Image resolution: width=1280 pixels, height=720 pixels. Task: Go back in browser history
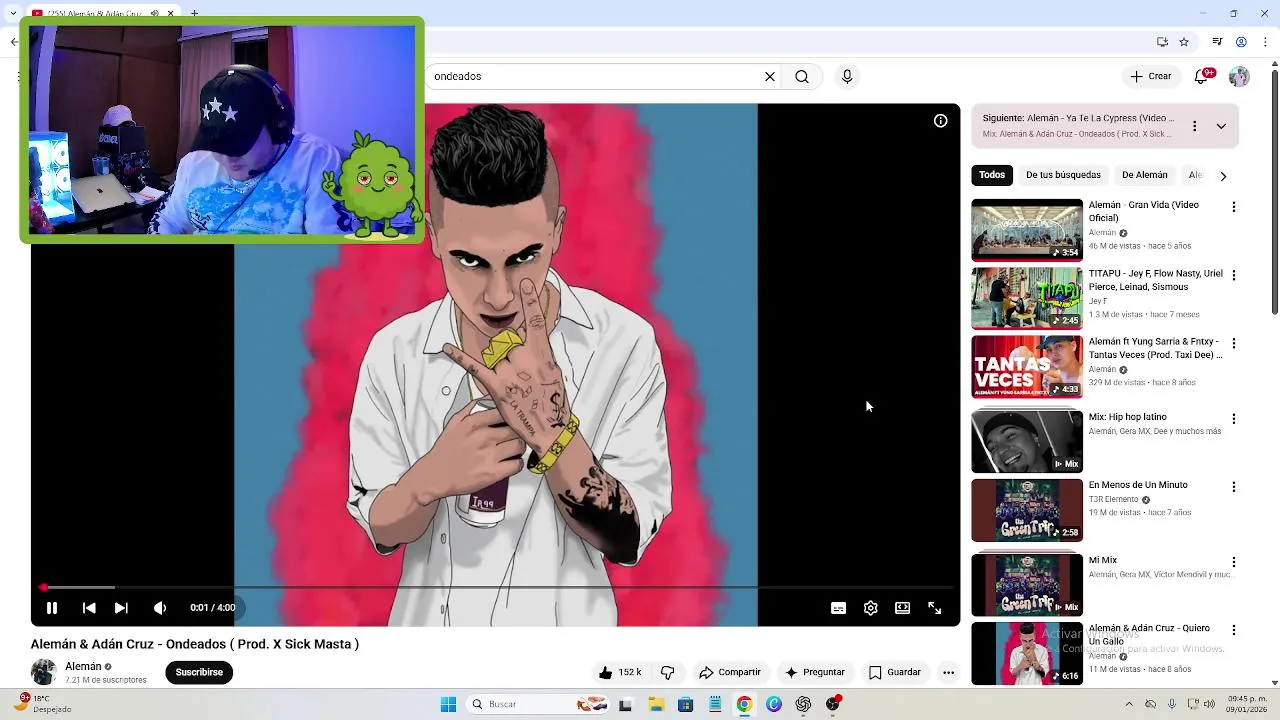pyautogui.click(x=14, y=42)
